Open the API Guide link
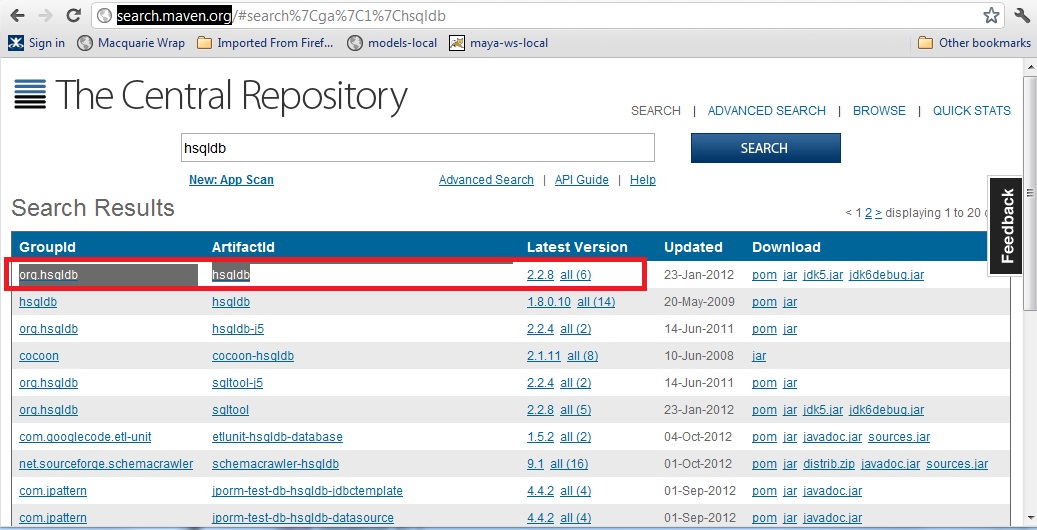The image size is (1037, 530). tap(581, 180)
